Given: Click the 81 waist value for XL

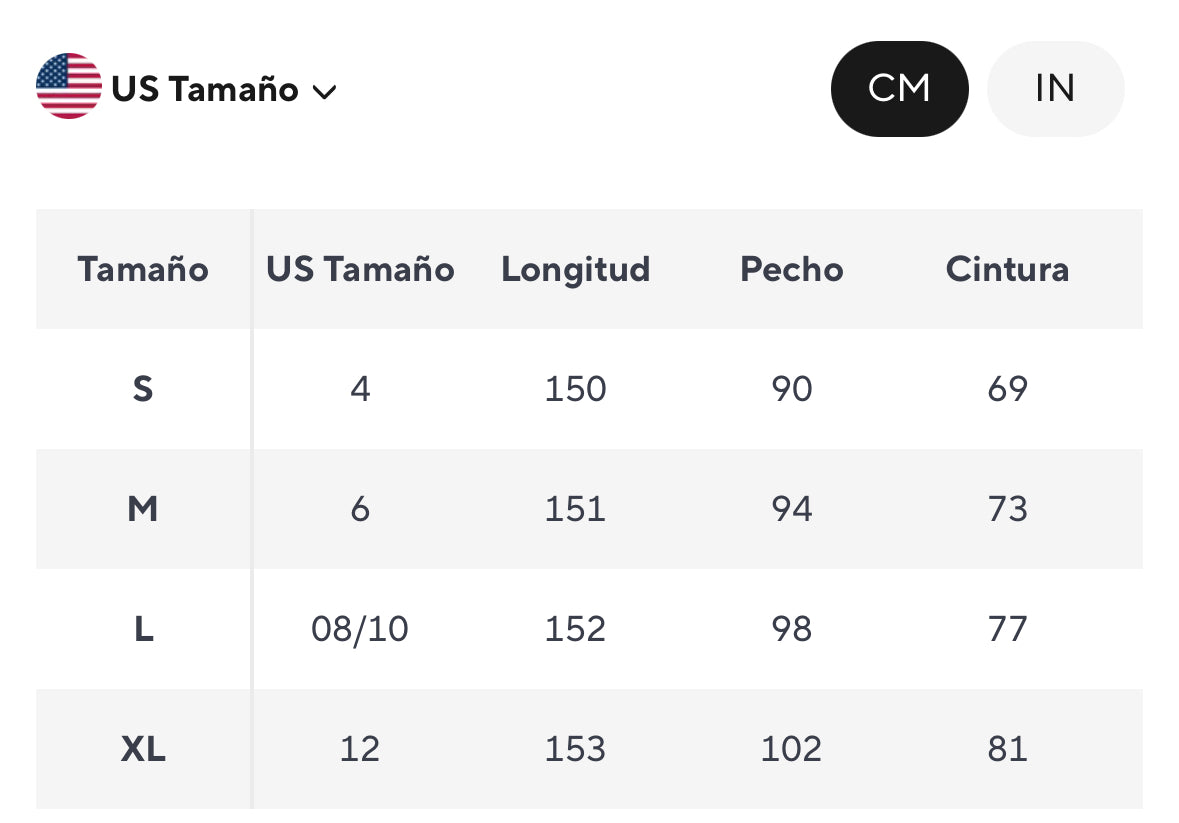Looking at the screenshot, I should point(1007,749).
